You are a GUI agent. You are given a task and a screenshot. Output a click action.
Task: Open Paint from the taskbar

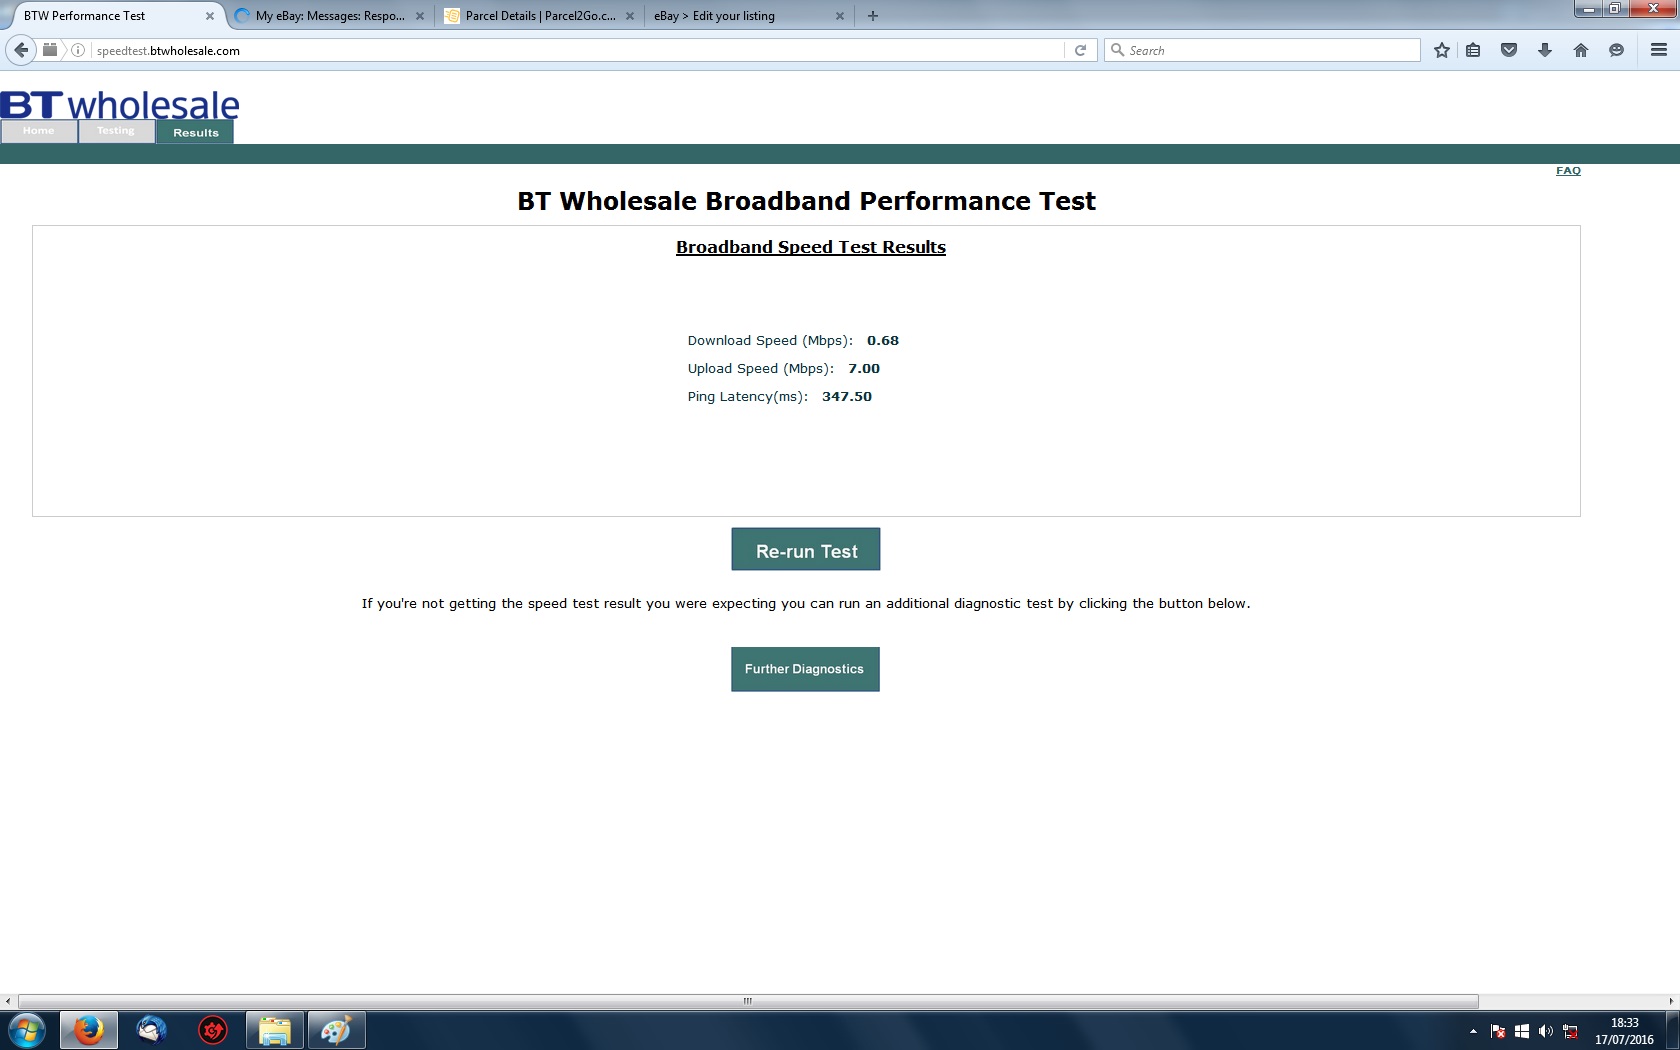336,1030
